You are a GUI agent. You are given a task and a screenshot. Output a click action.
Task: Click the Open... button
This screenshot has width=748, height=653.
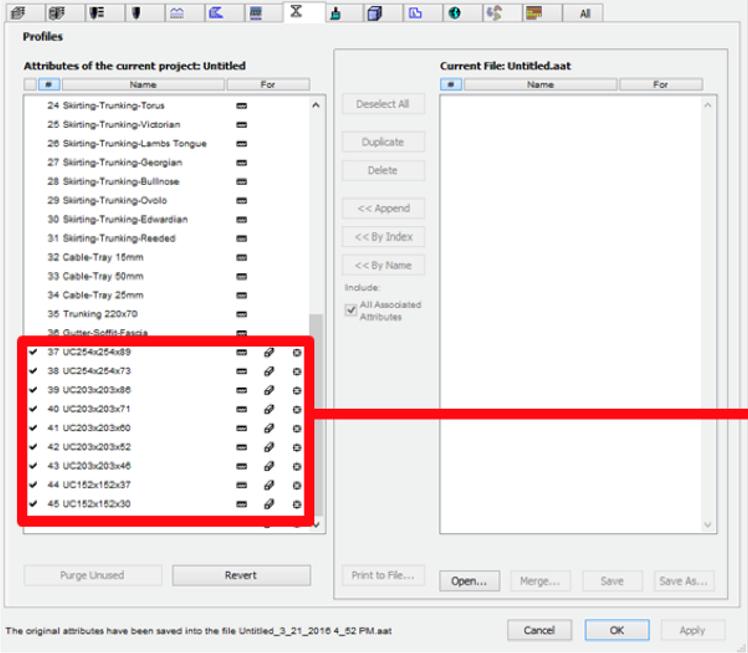pyautogui.click(x=469, y=581)
